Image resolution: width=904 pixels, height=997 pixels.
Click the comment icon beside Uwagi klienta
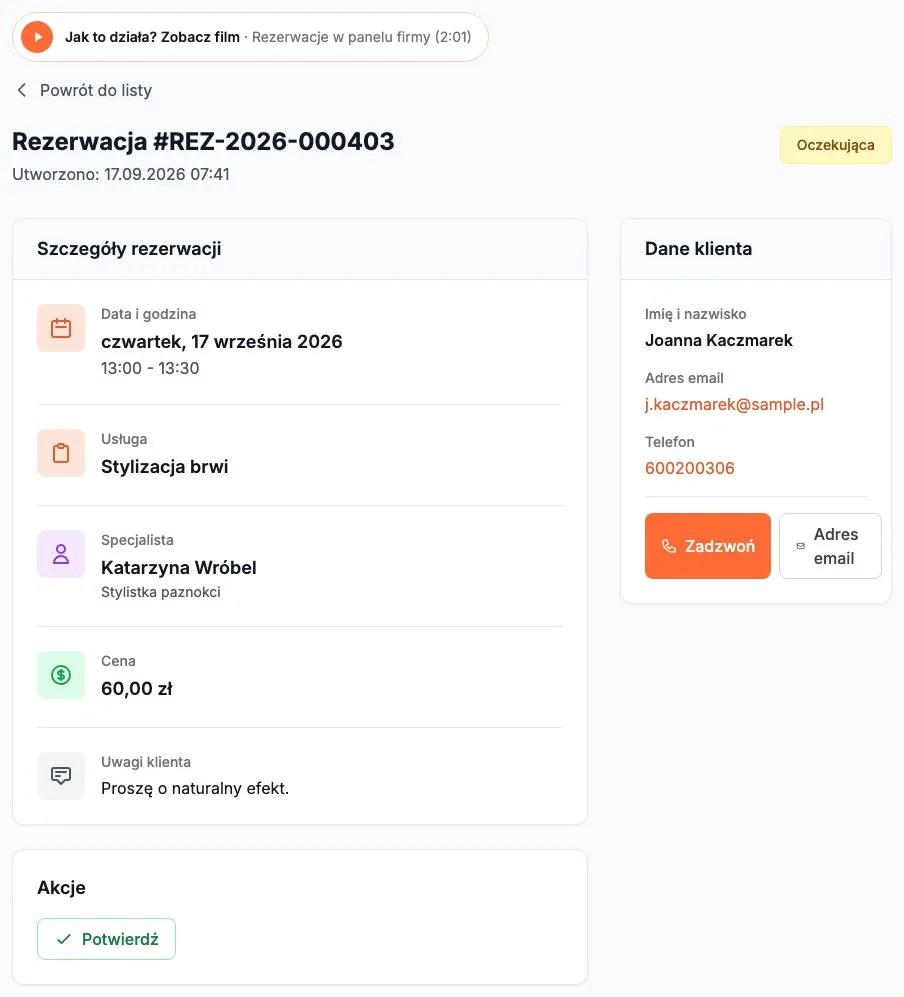(61, 776)
